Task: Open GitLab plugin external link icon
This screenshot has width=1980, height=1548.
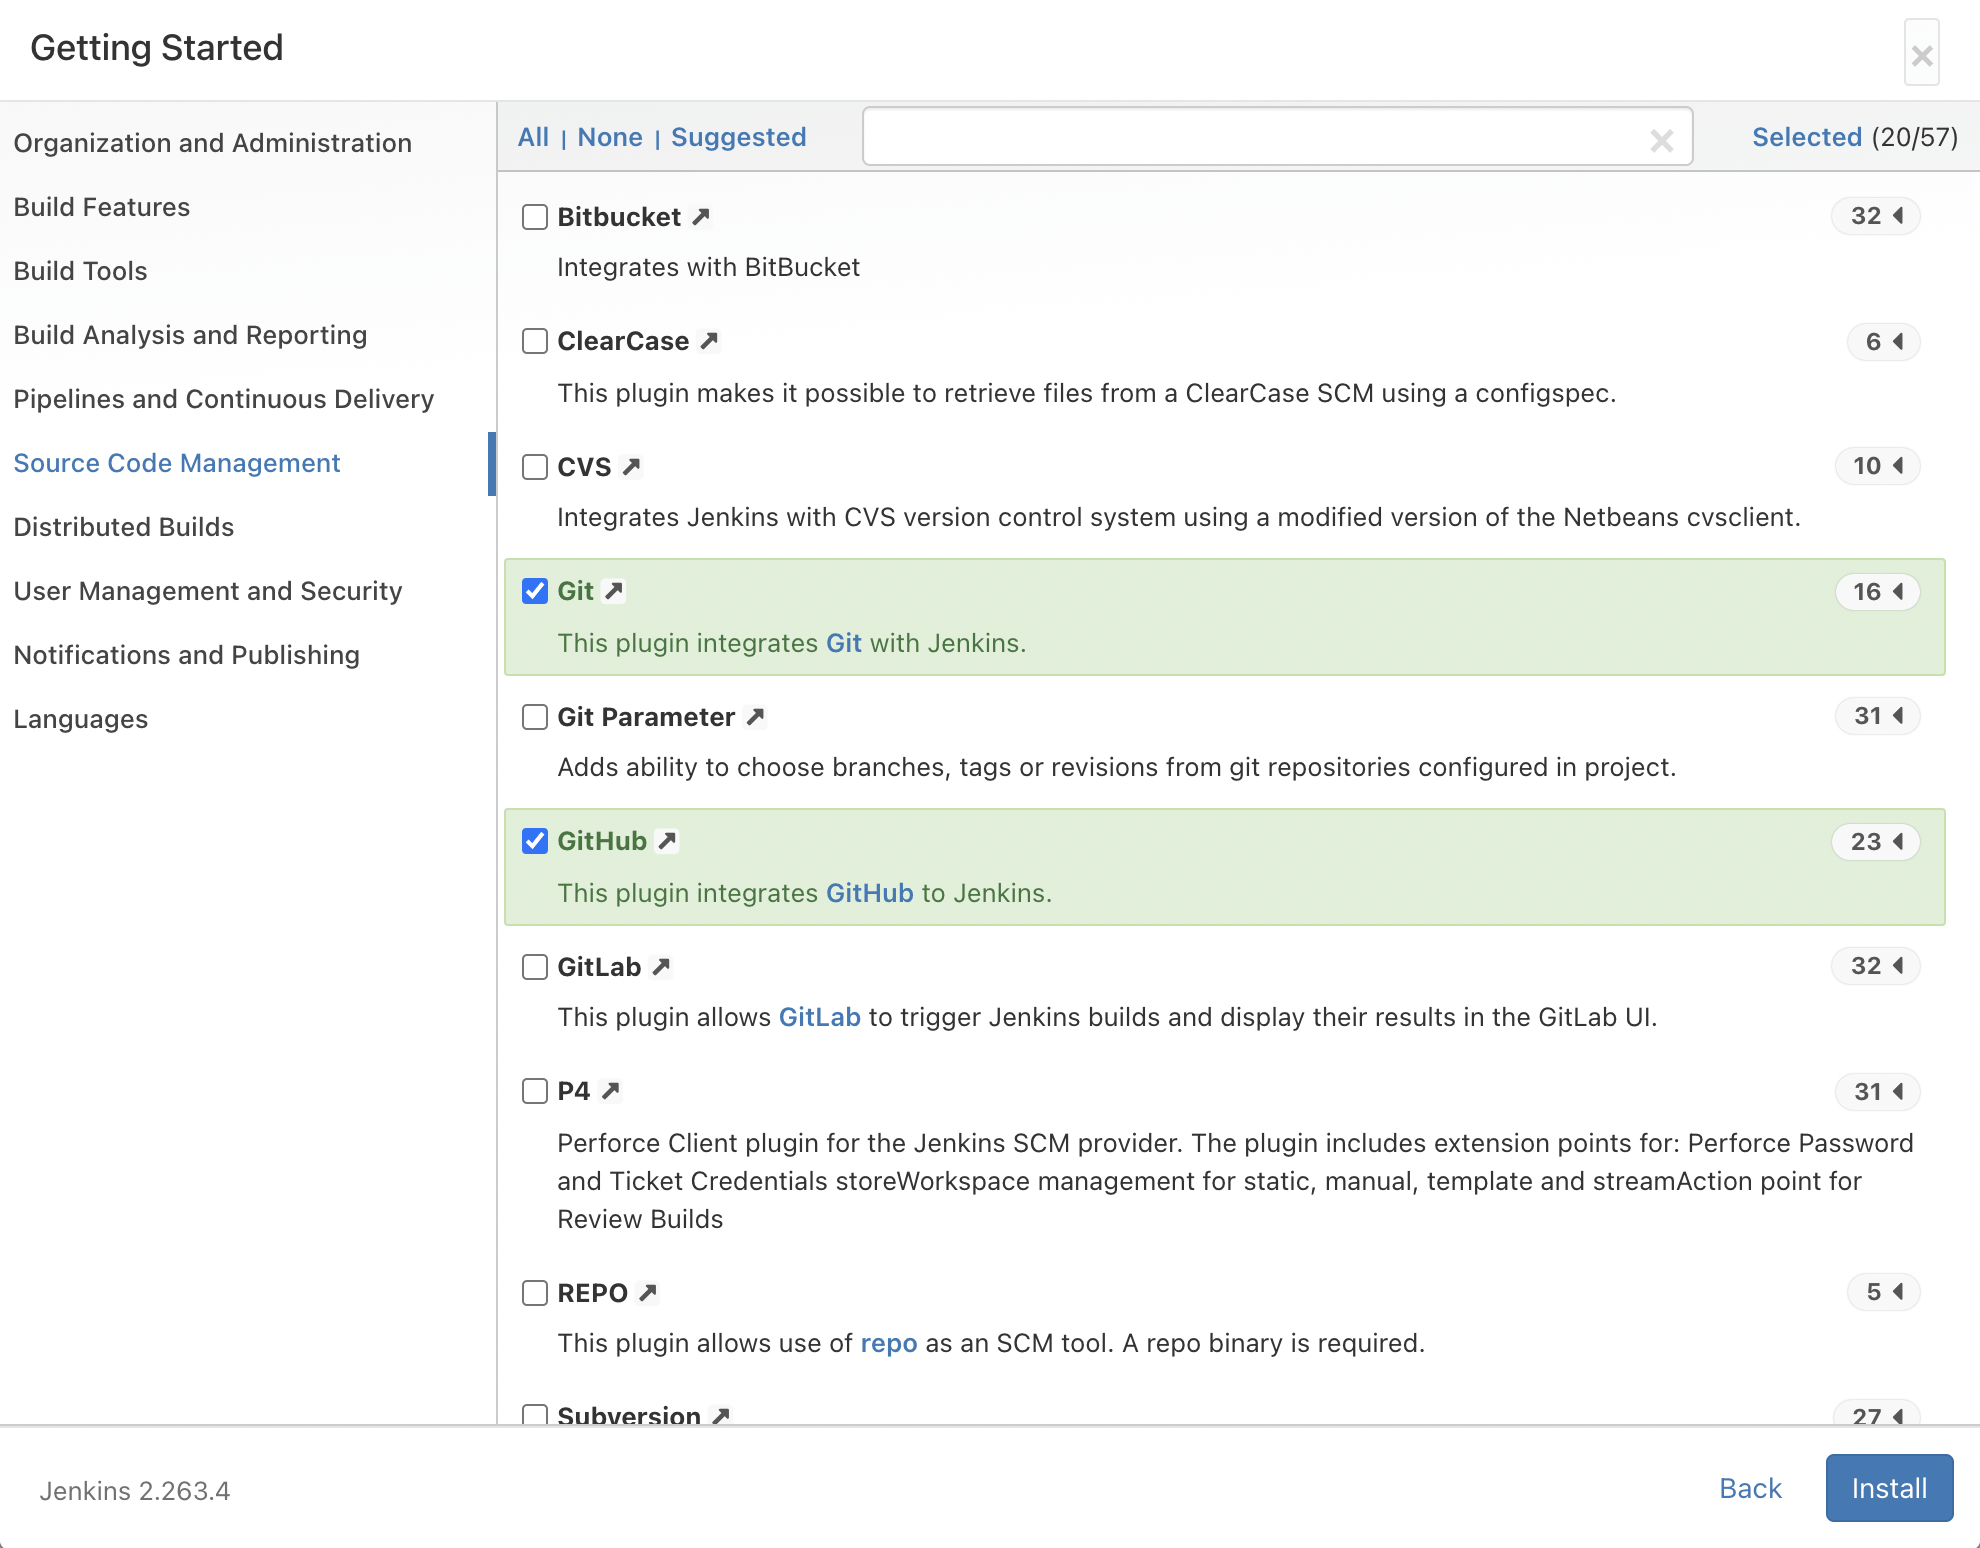Action: (661, 966)
